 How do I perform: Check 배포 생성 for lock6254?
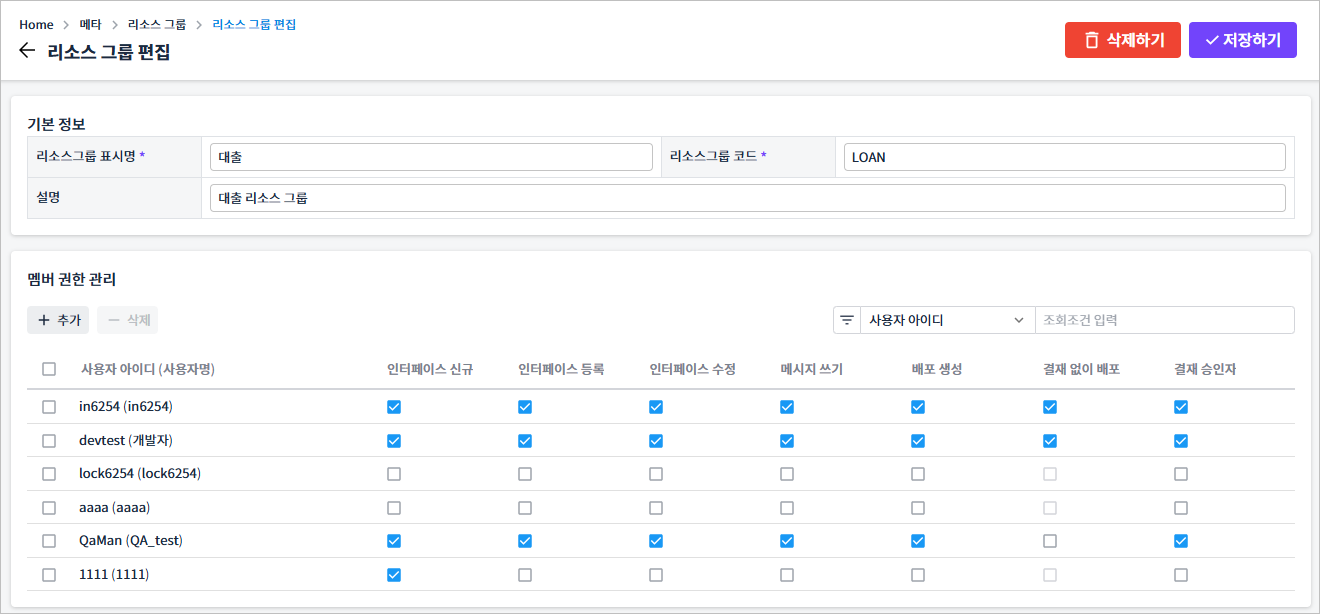(918, 473)
